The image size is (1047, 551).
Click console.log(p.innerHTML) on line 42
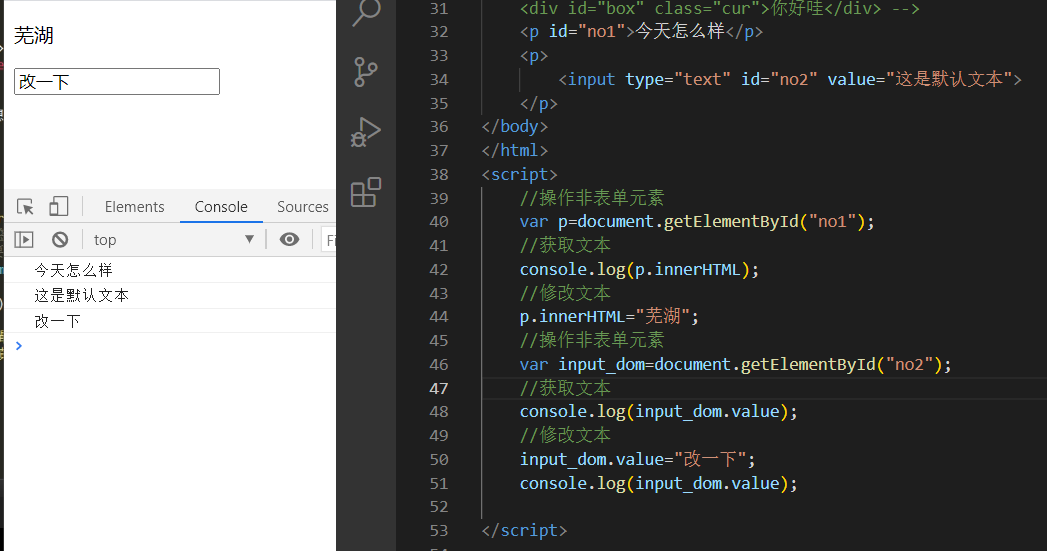(x=640, y=270)
